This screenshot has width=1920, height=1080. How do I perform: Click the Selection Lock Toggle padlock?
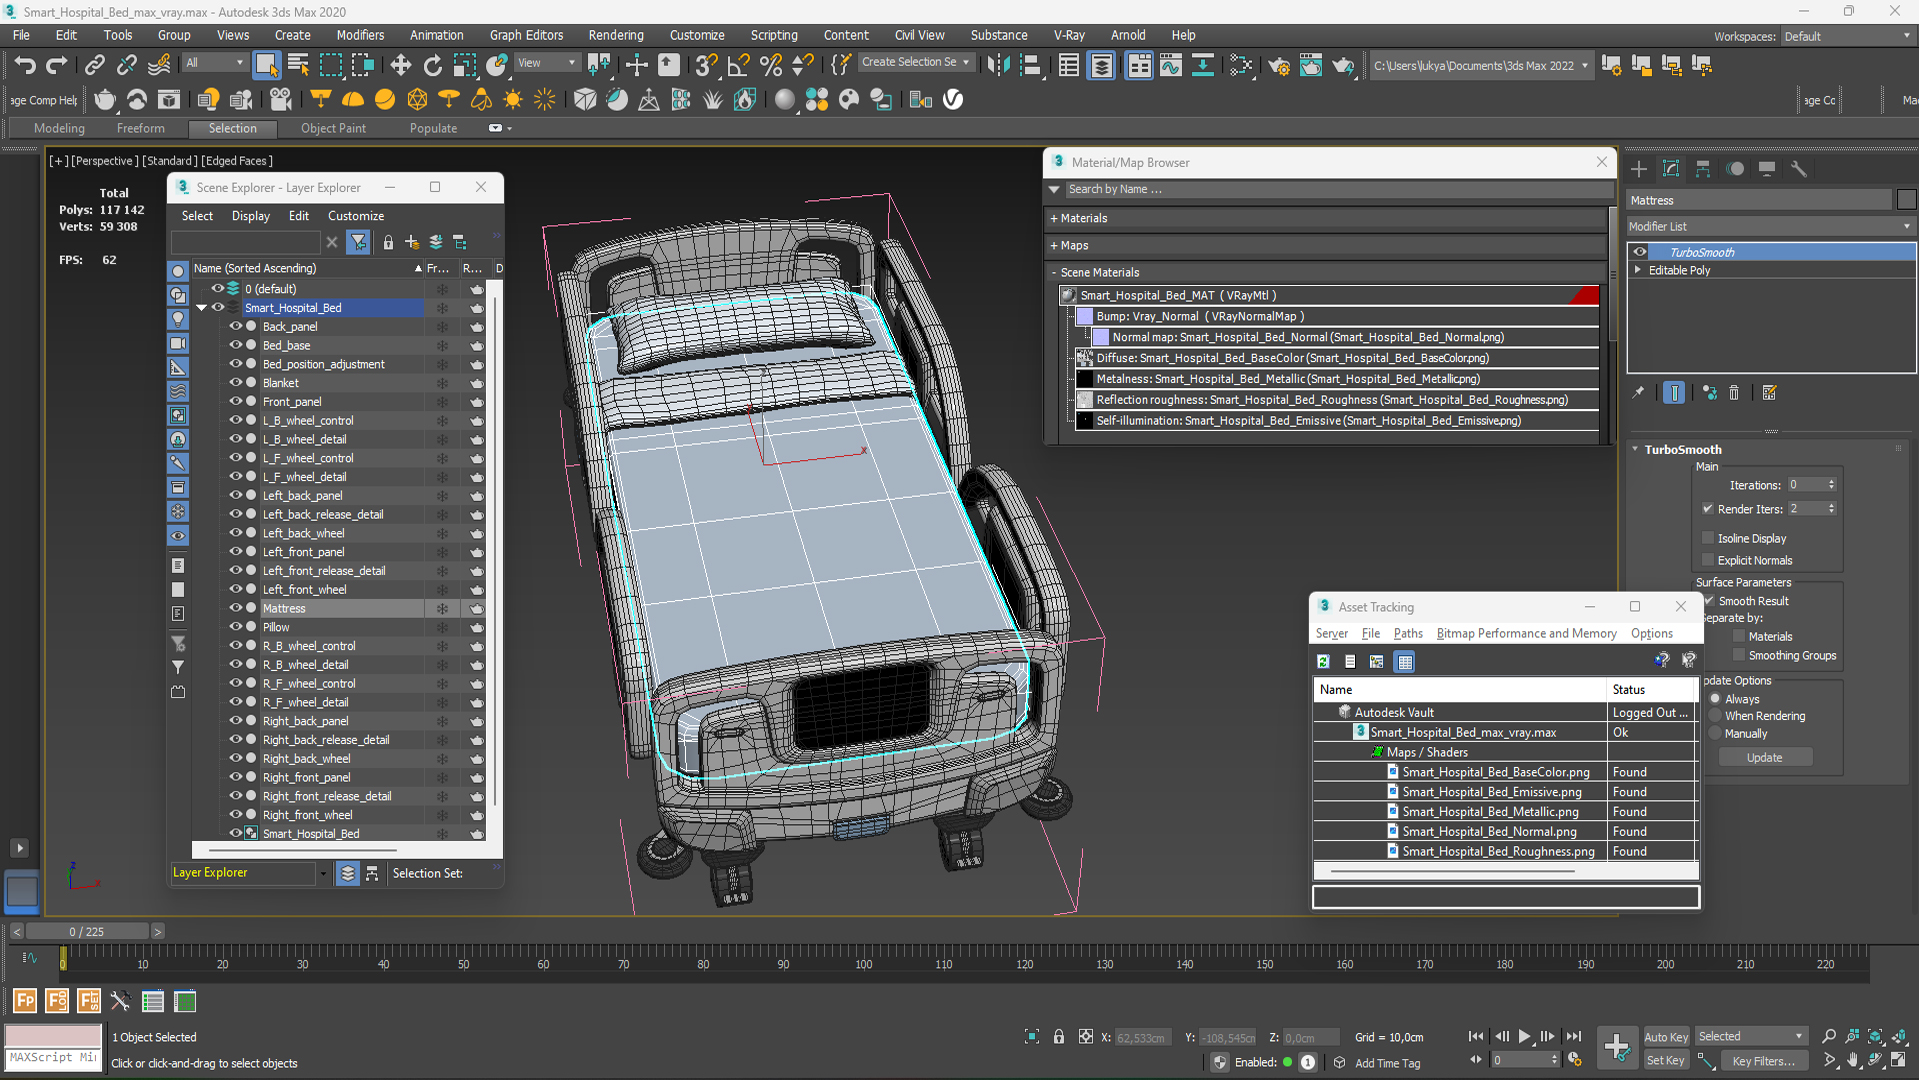click(x=1059, y=1037)
